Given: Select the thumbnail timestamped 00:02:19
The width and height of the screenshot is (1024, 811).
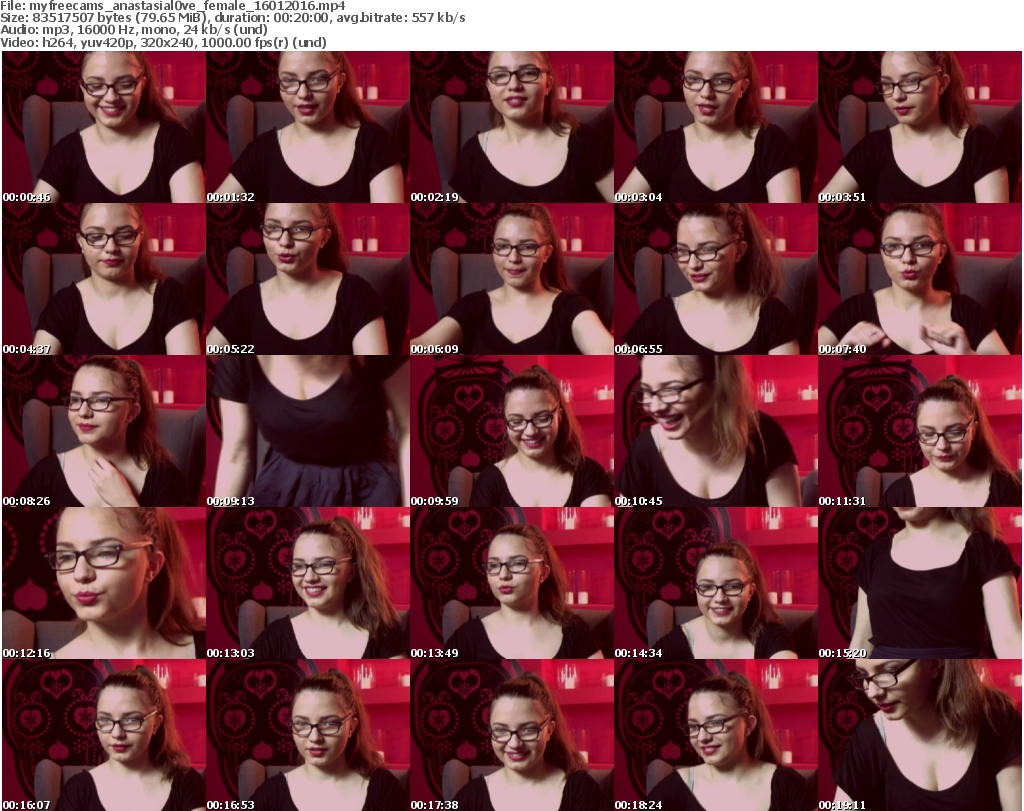Looking at the screenshot, I should 511,127.
